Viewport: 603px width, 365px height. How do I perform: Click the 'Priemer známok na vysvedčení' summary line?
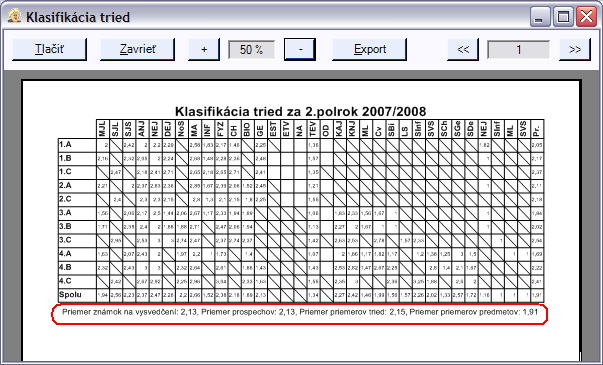(x=300, y=312)
